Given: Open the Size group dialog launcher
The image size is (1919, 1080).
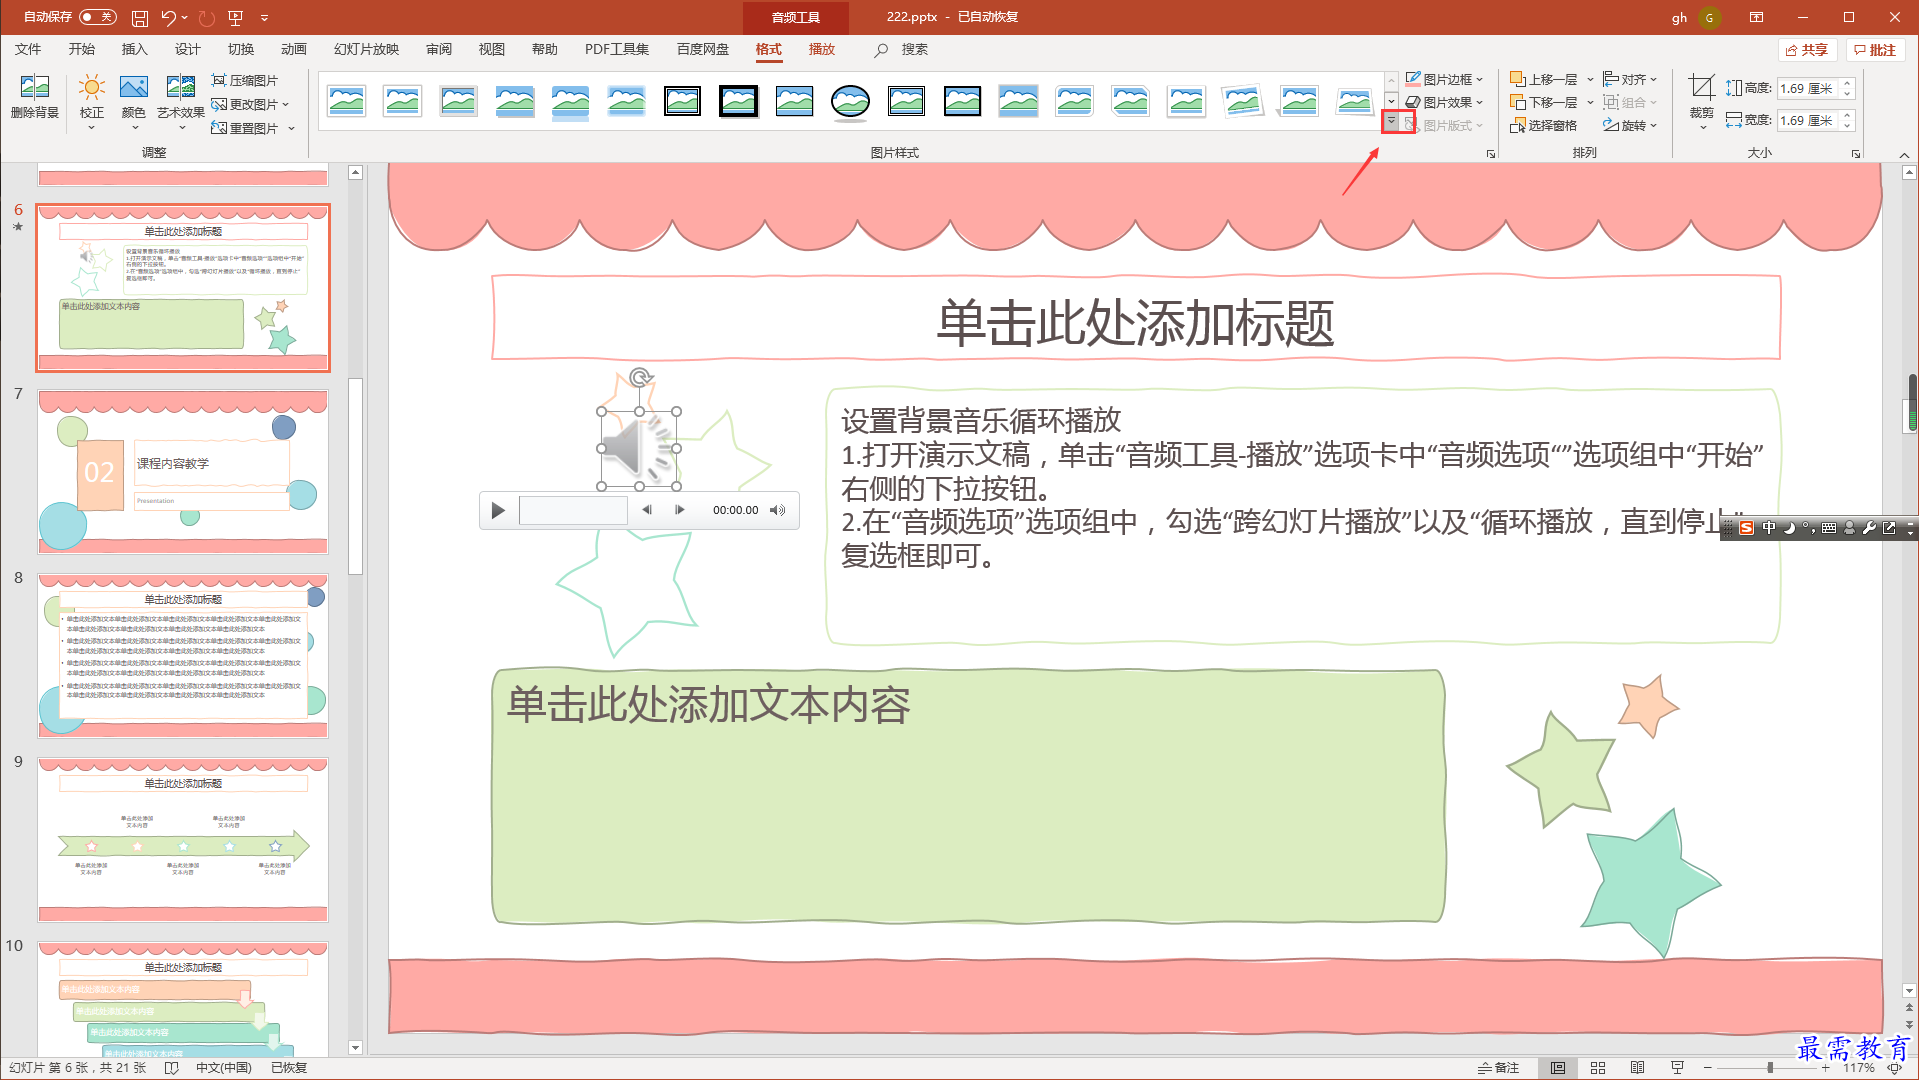Looking at the screenshot, I should coord(1856,154).
